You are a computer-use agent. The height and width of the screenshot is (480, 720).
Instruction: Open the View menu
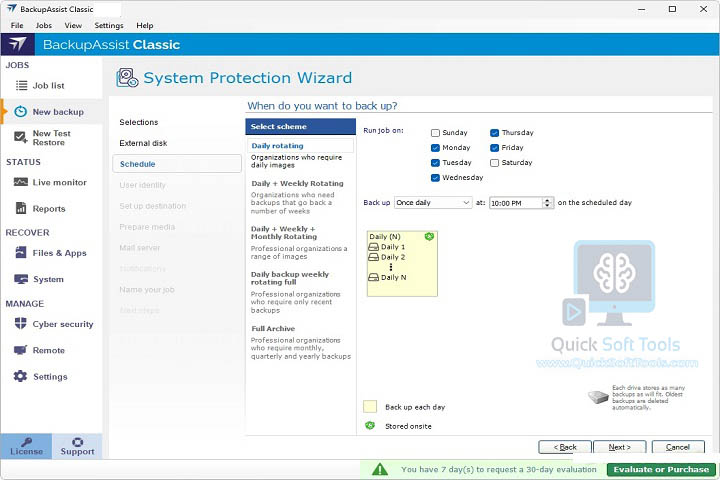[73, 25]
